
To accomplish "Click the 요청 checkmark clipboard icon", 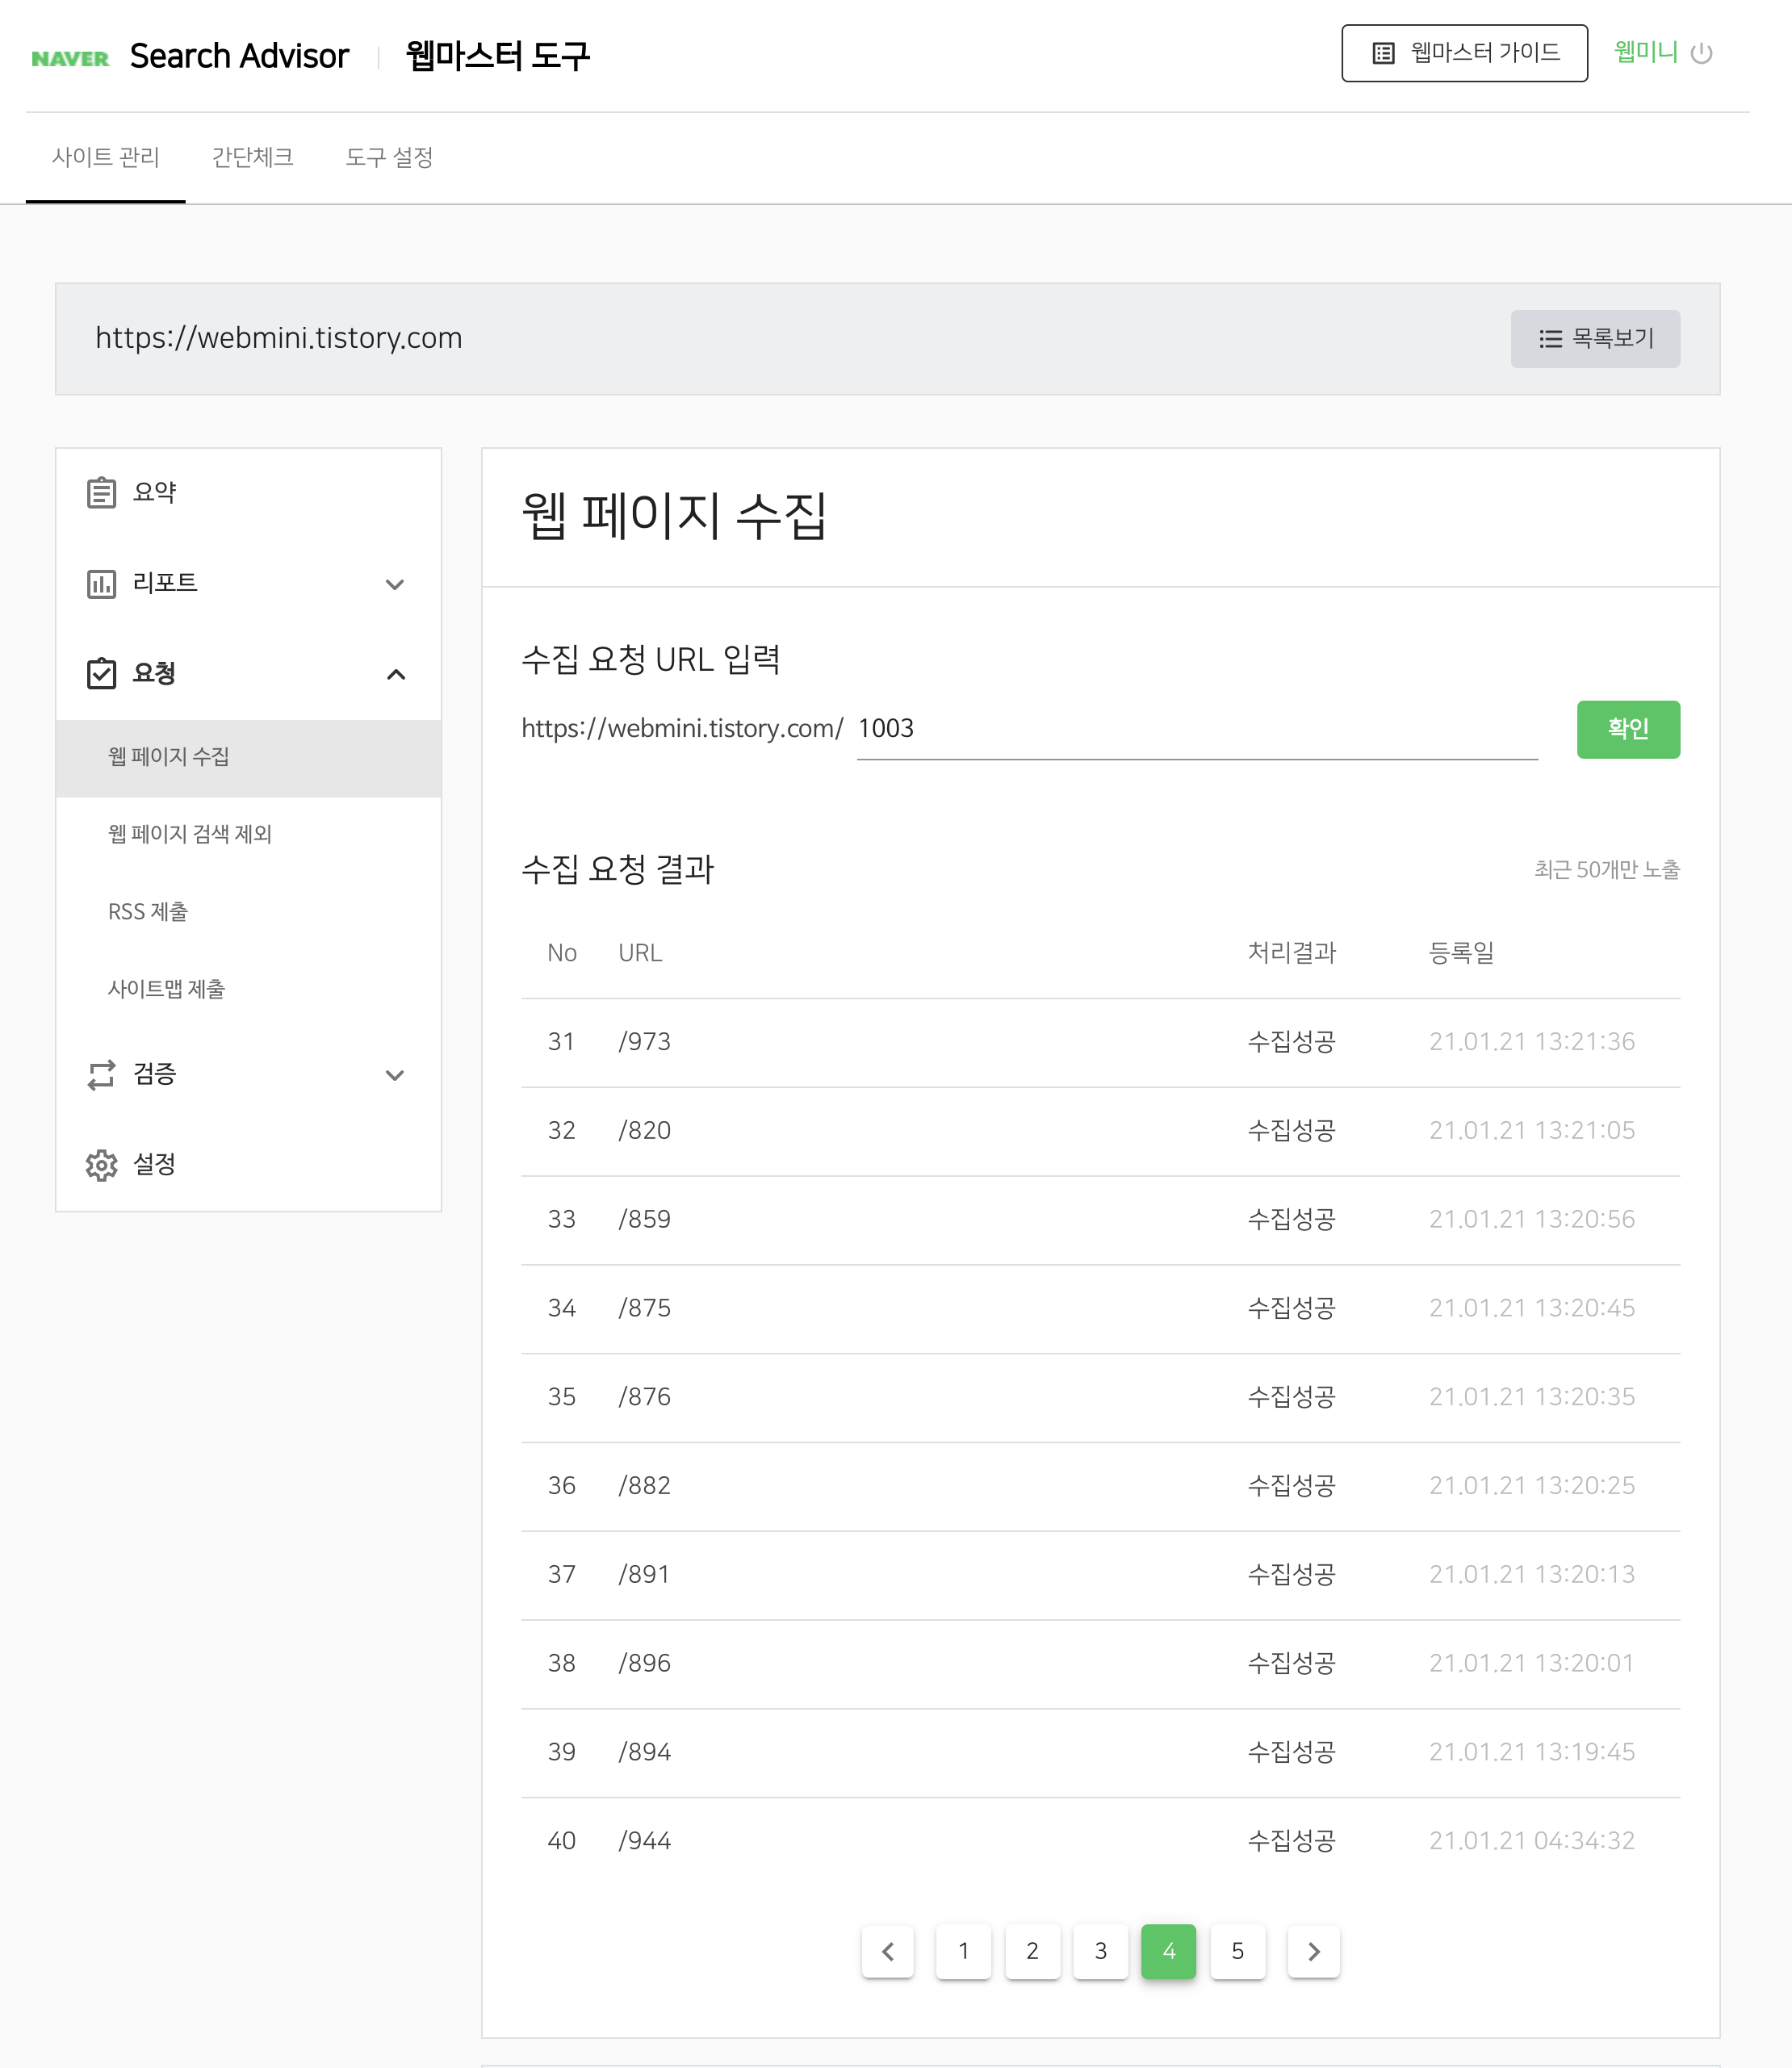I will [x=101, y=673].
